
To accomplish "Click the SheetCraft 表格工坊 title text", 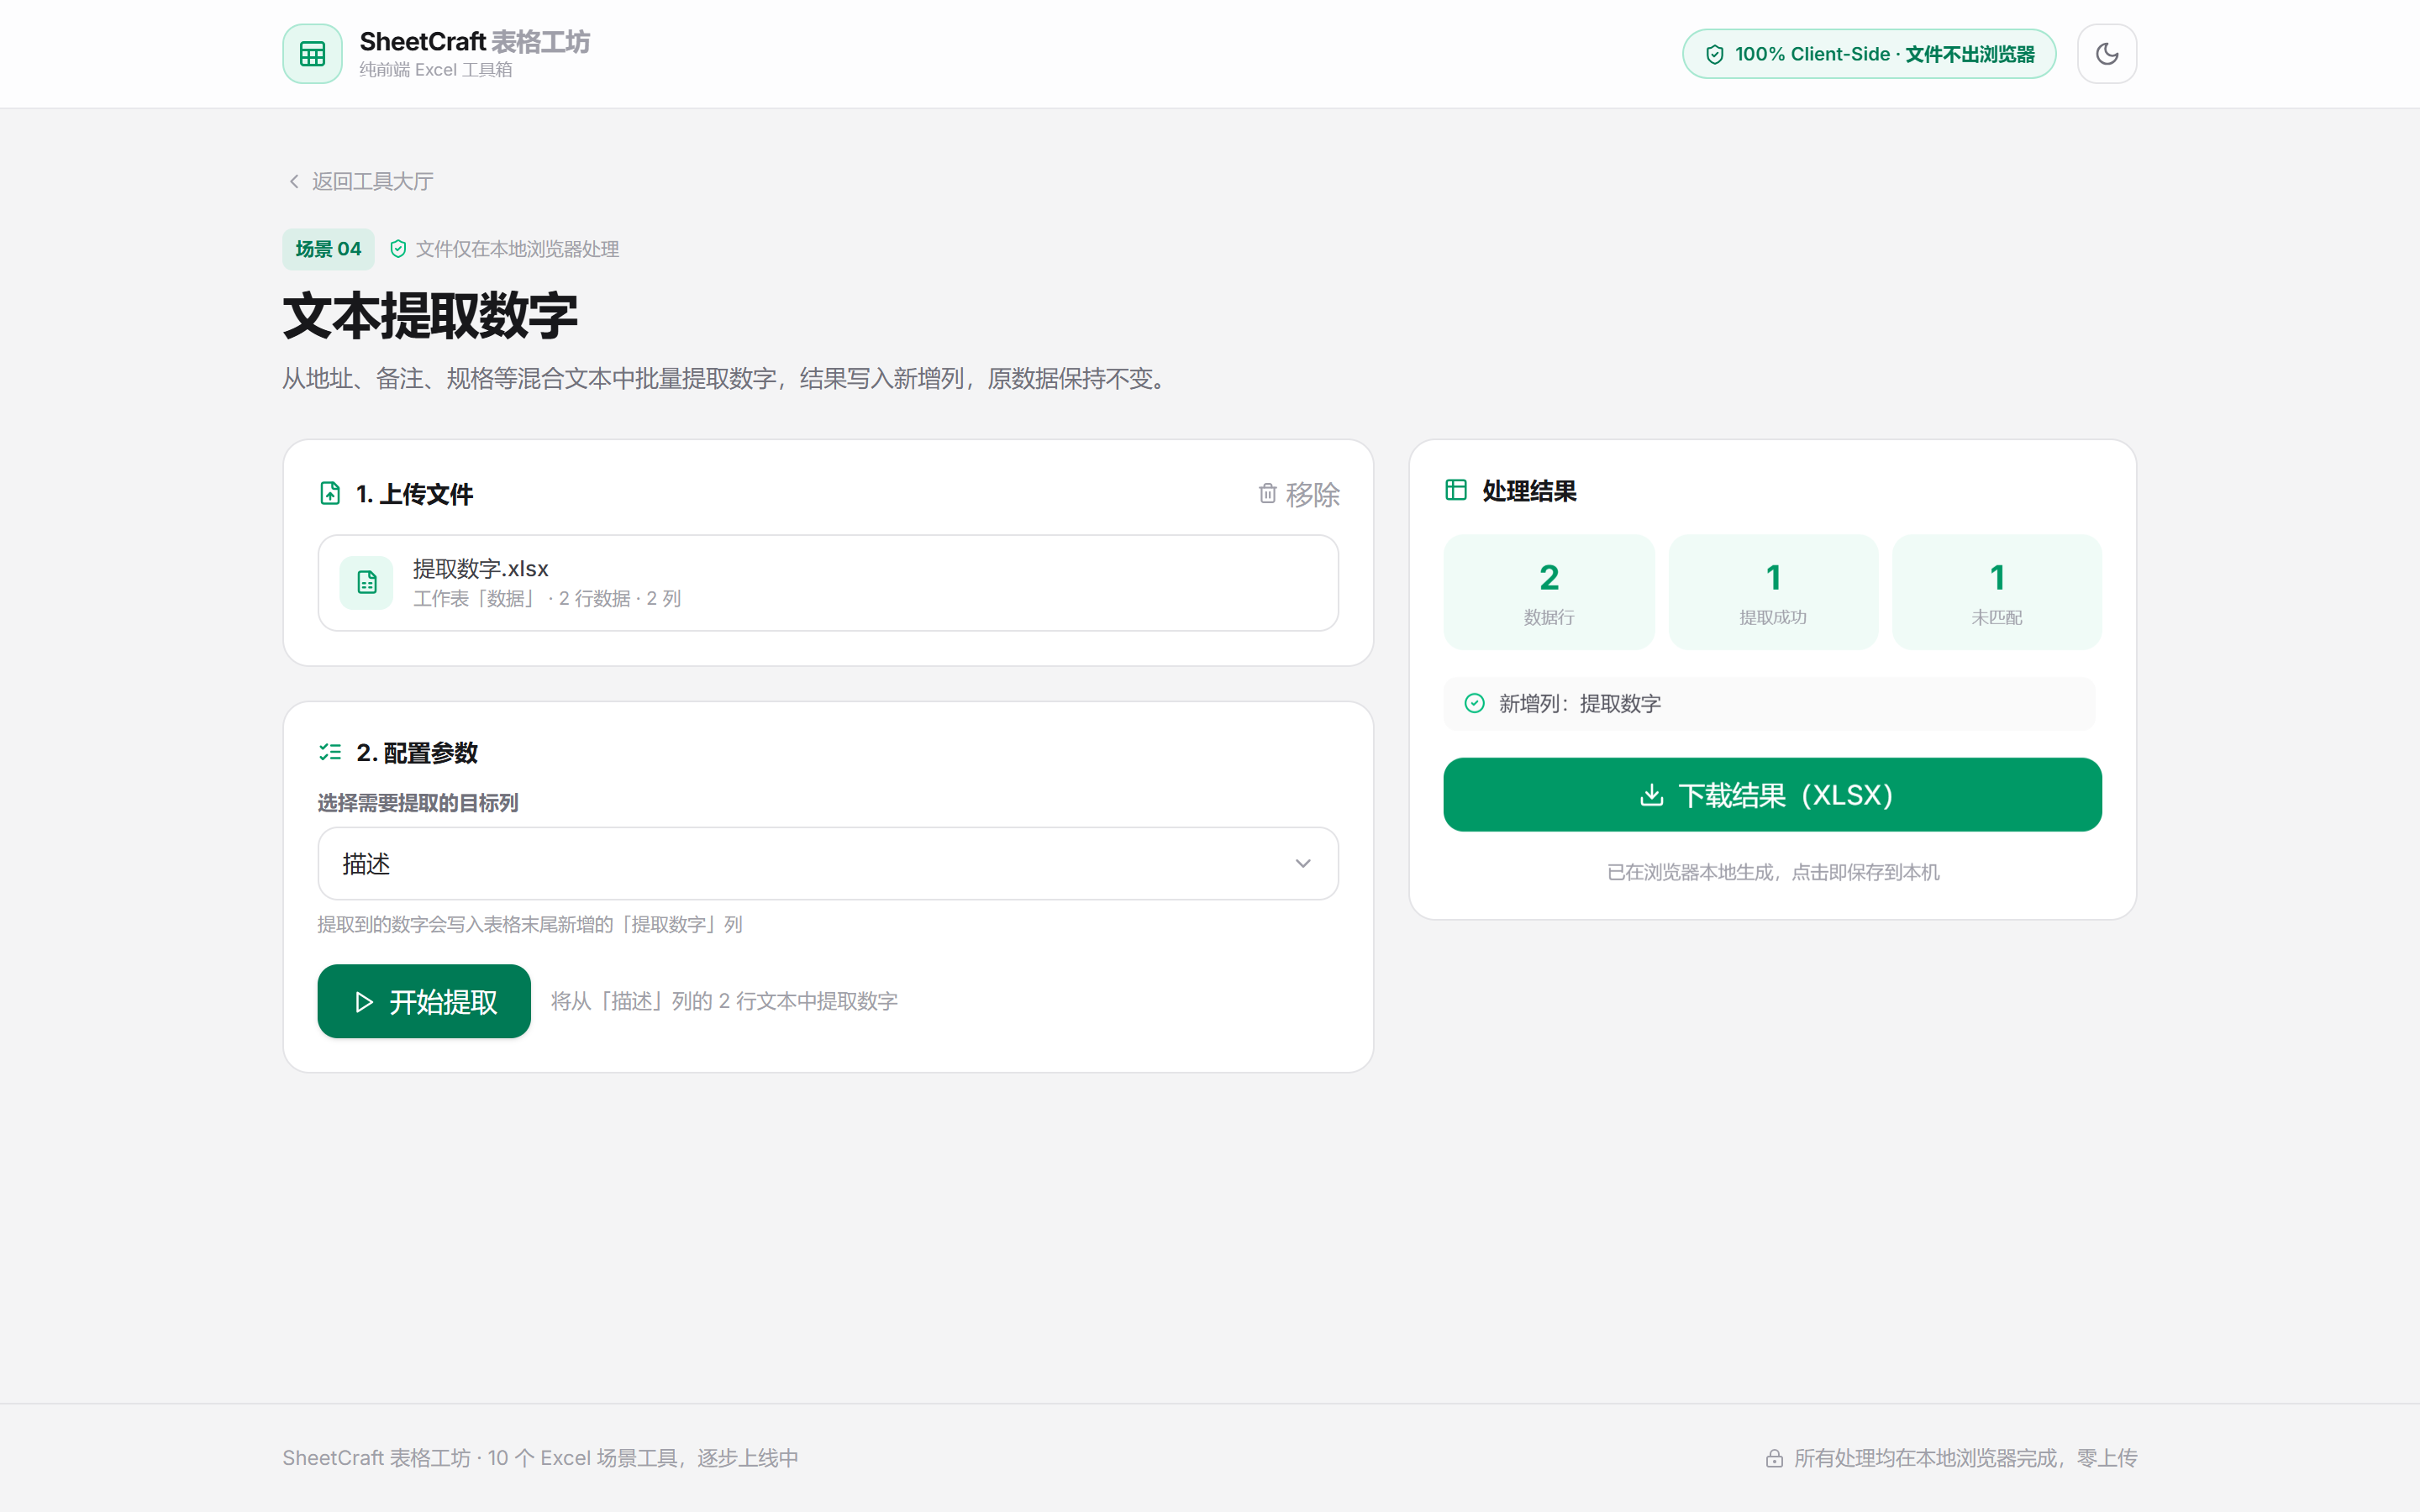I will [x=474, y=42].
